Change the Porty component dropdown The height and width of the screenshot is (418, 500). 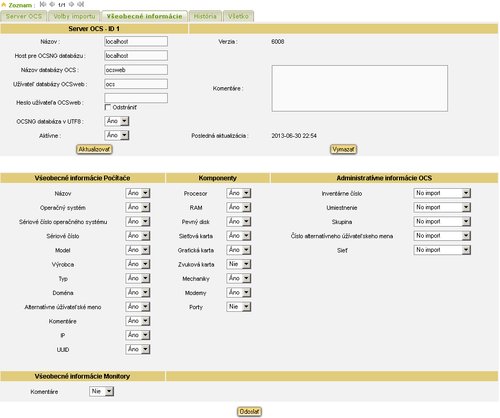pos(238,307)
